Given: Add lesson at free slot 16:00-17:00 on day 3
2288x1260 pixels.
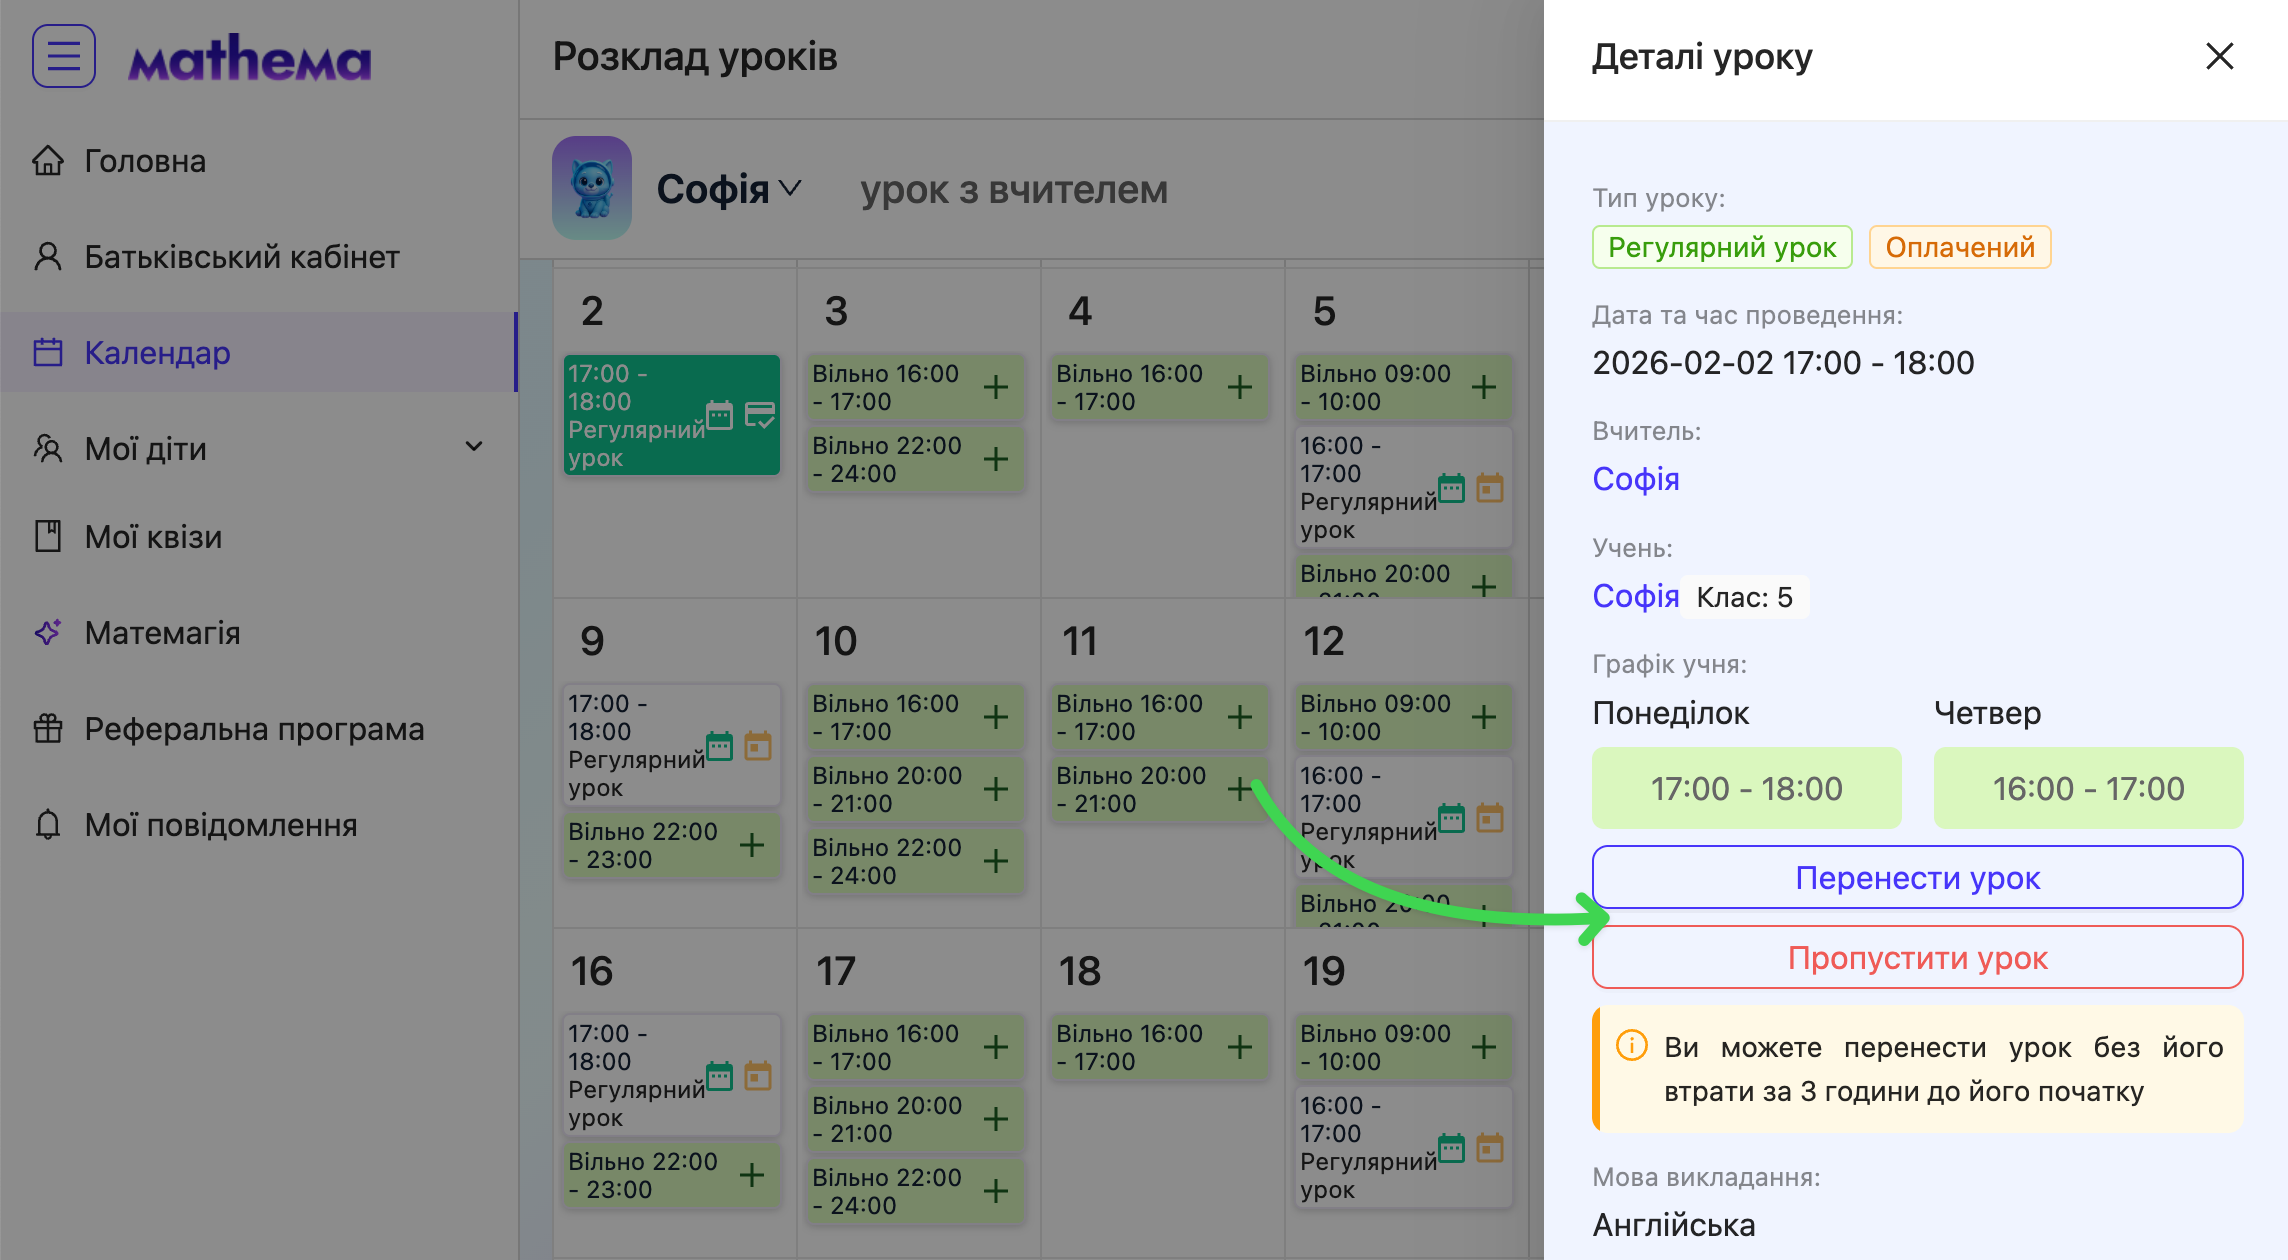Looking at the screenshot, I should (995, 387).
